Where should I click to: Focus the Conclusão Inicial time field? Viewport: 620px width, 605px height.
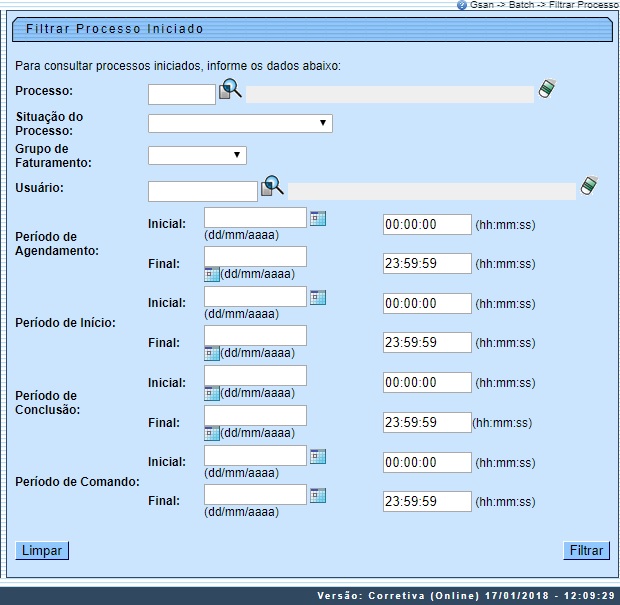click(427, 382)
